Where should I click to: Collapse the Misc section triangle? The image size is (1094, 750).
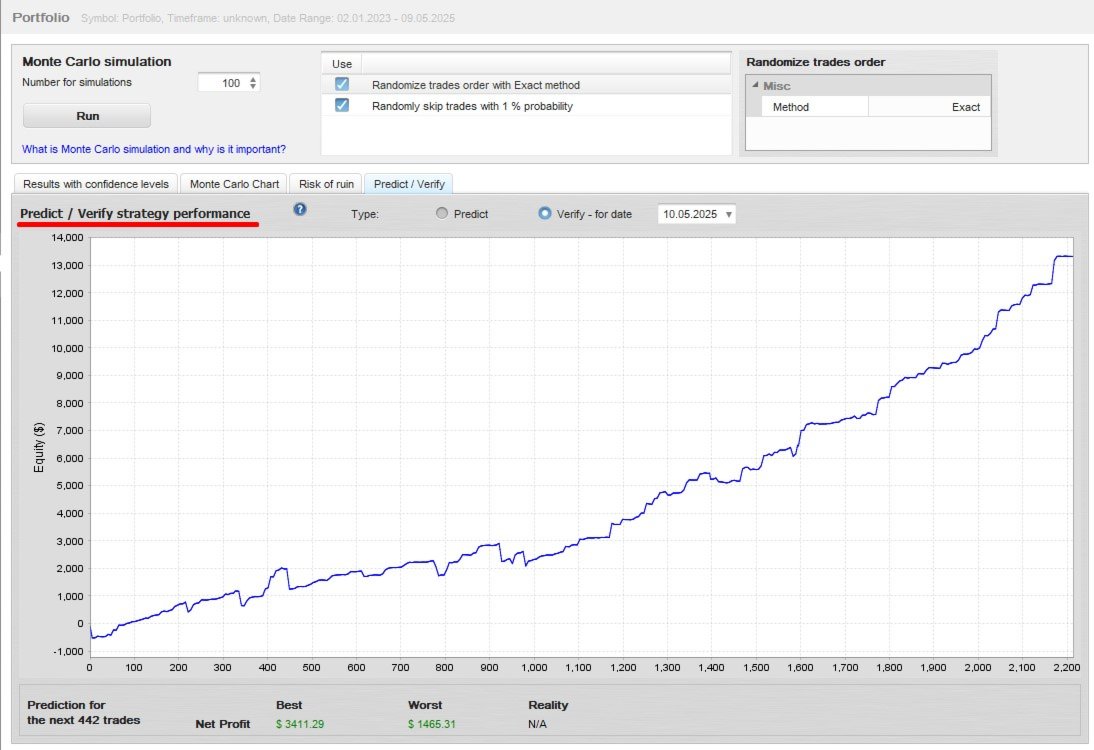coord(755,85)
